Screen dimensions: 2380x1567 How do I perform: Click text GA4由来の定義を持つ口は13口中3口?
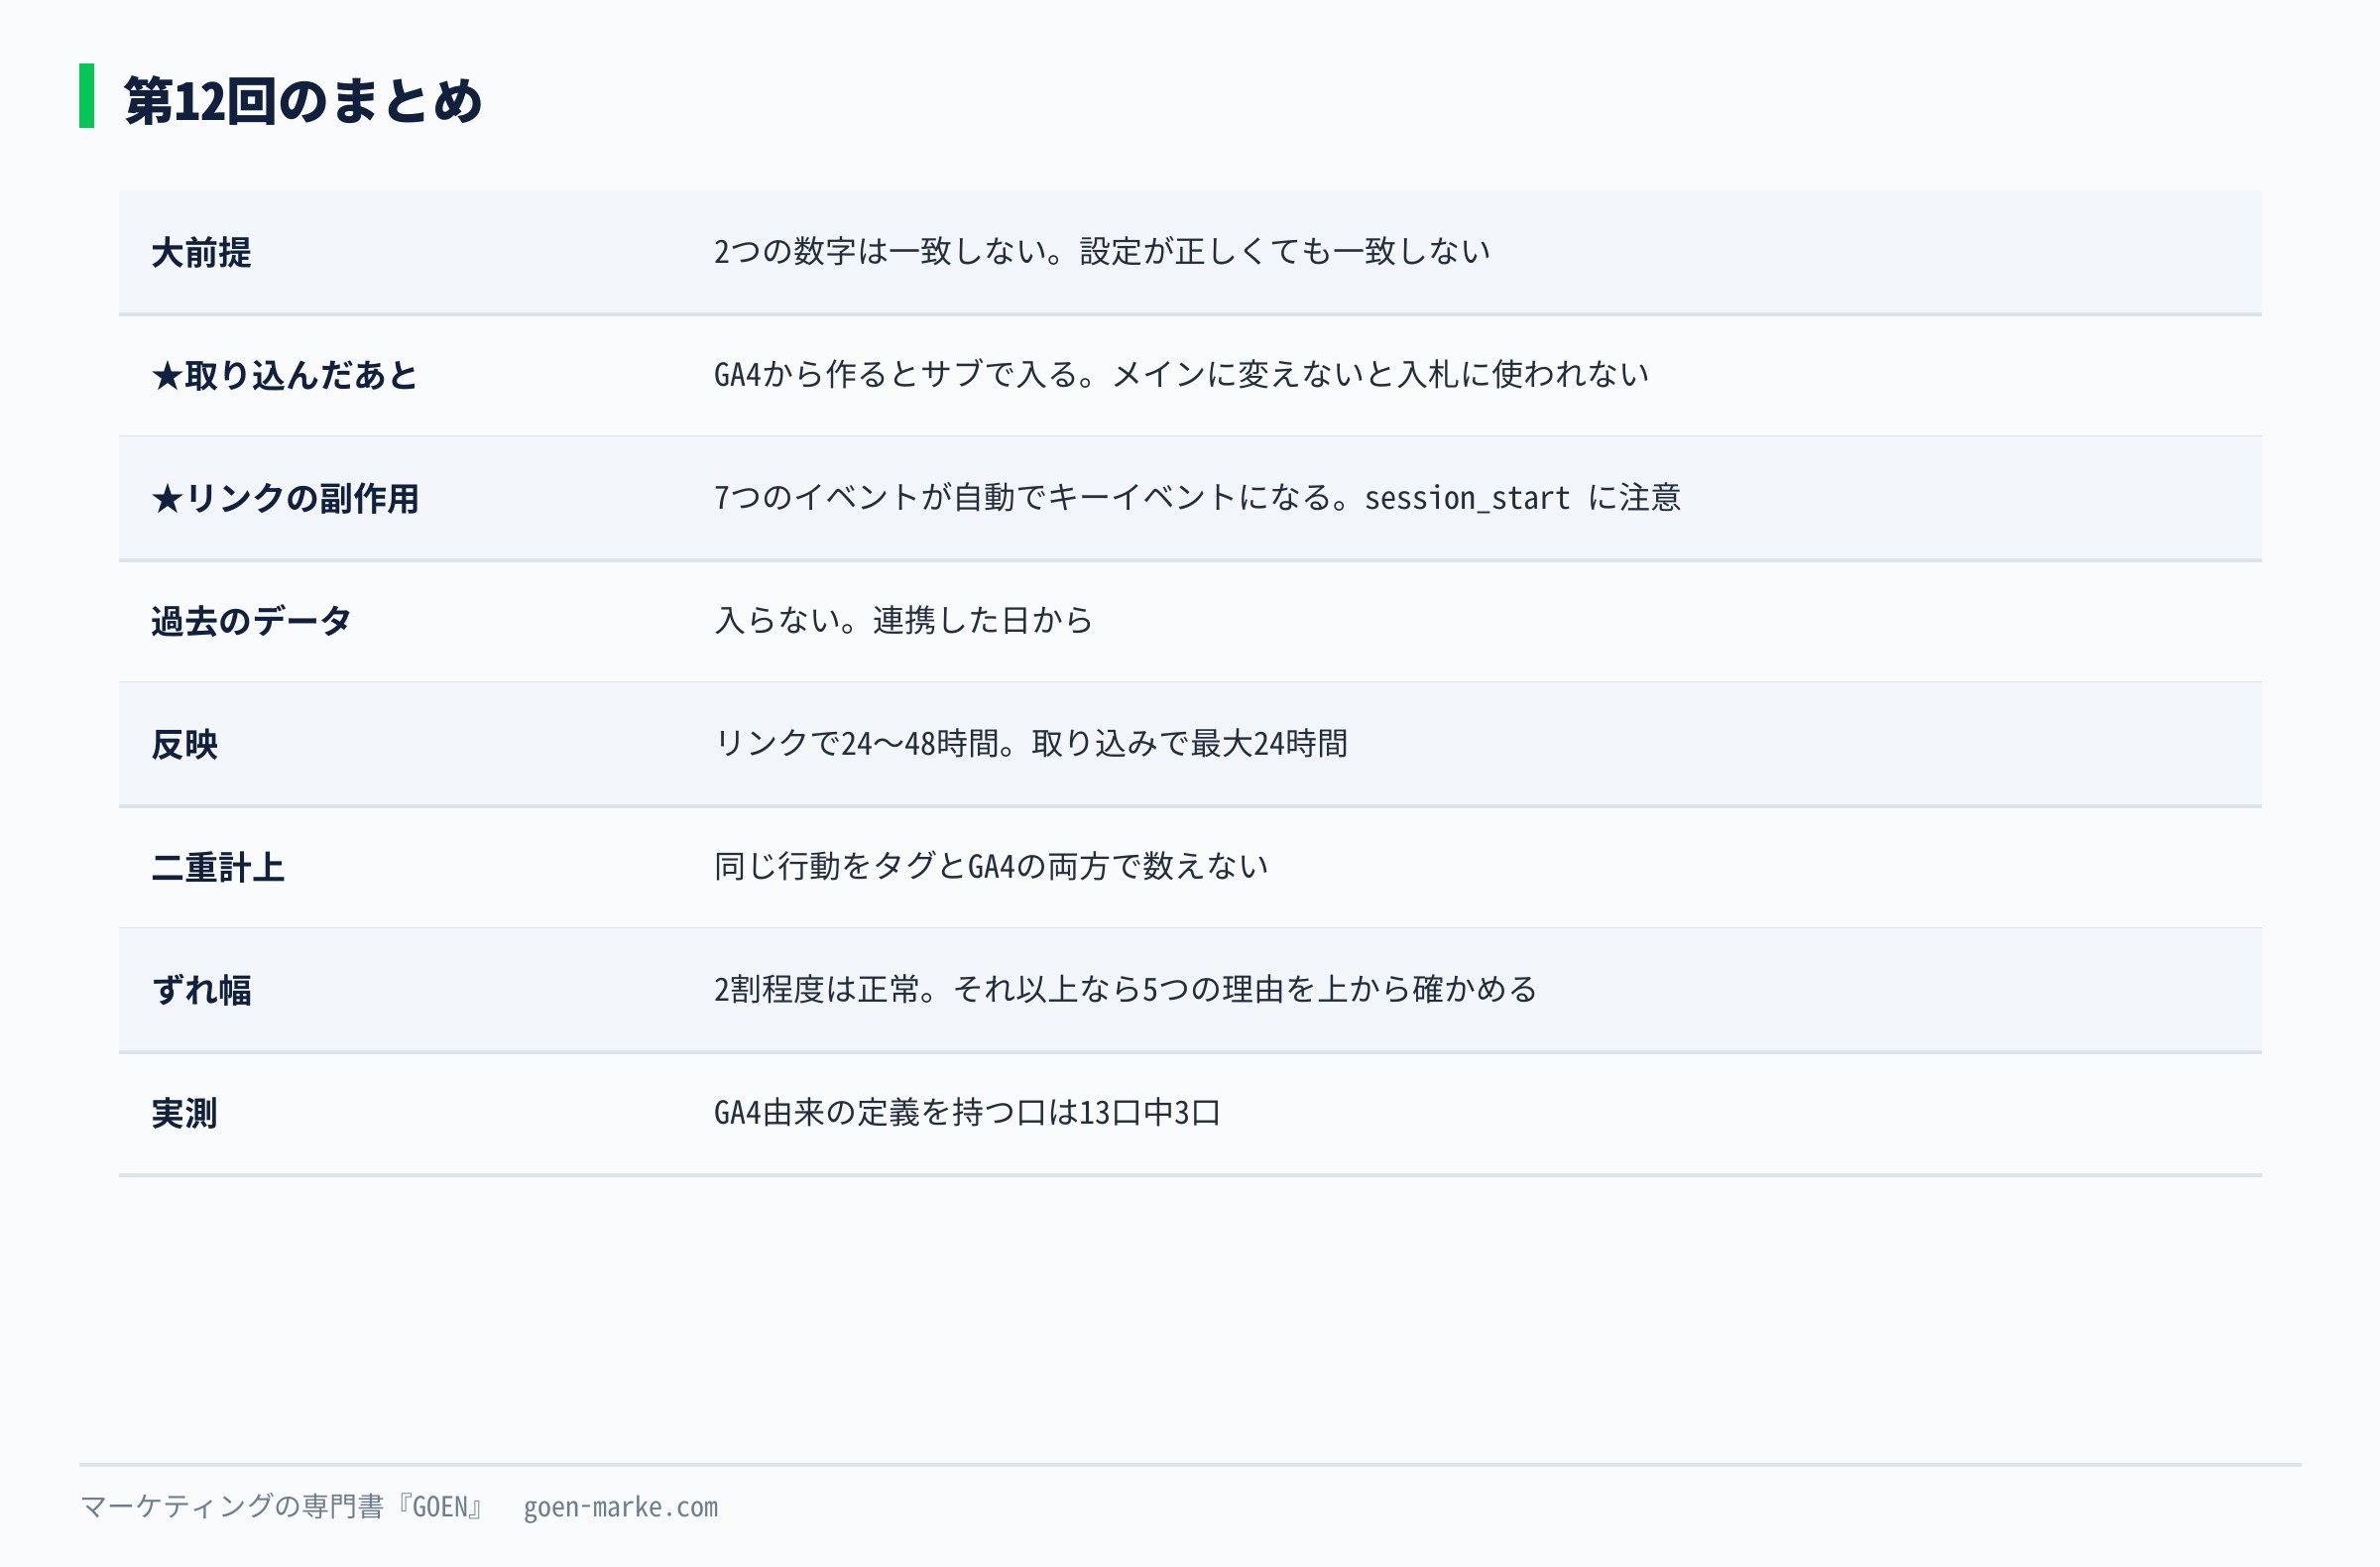(967, 1112)
